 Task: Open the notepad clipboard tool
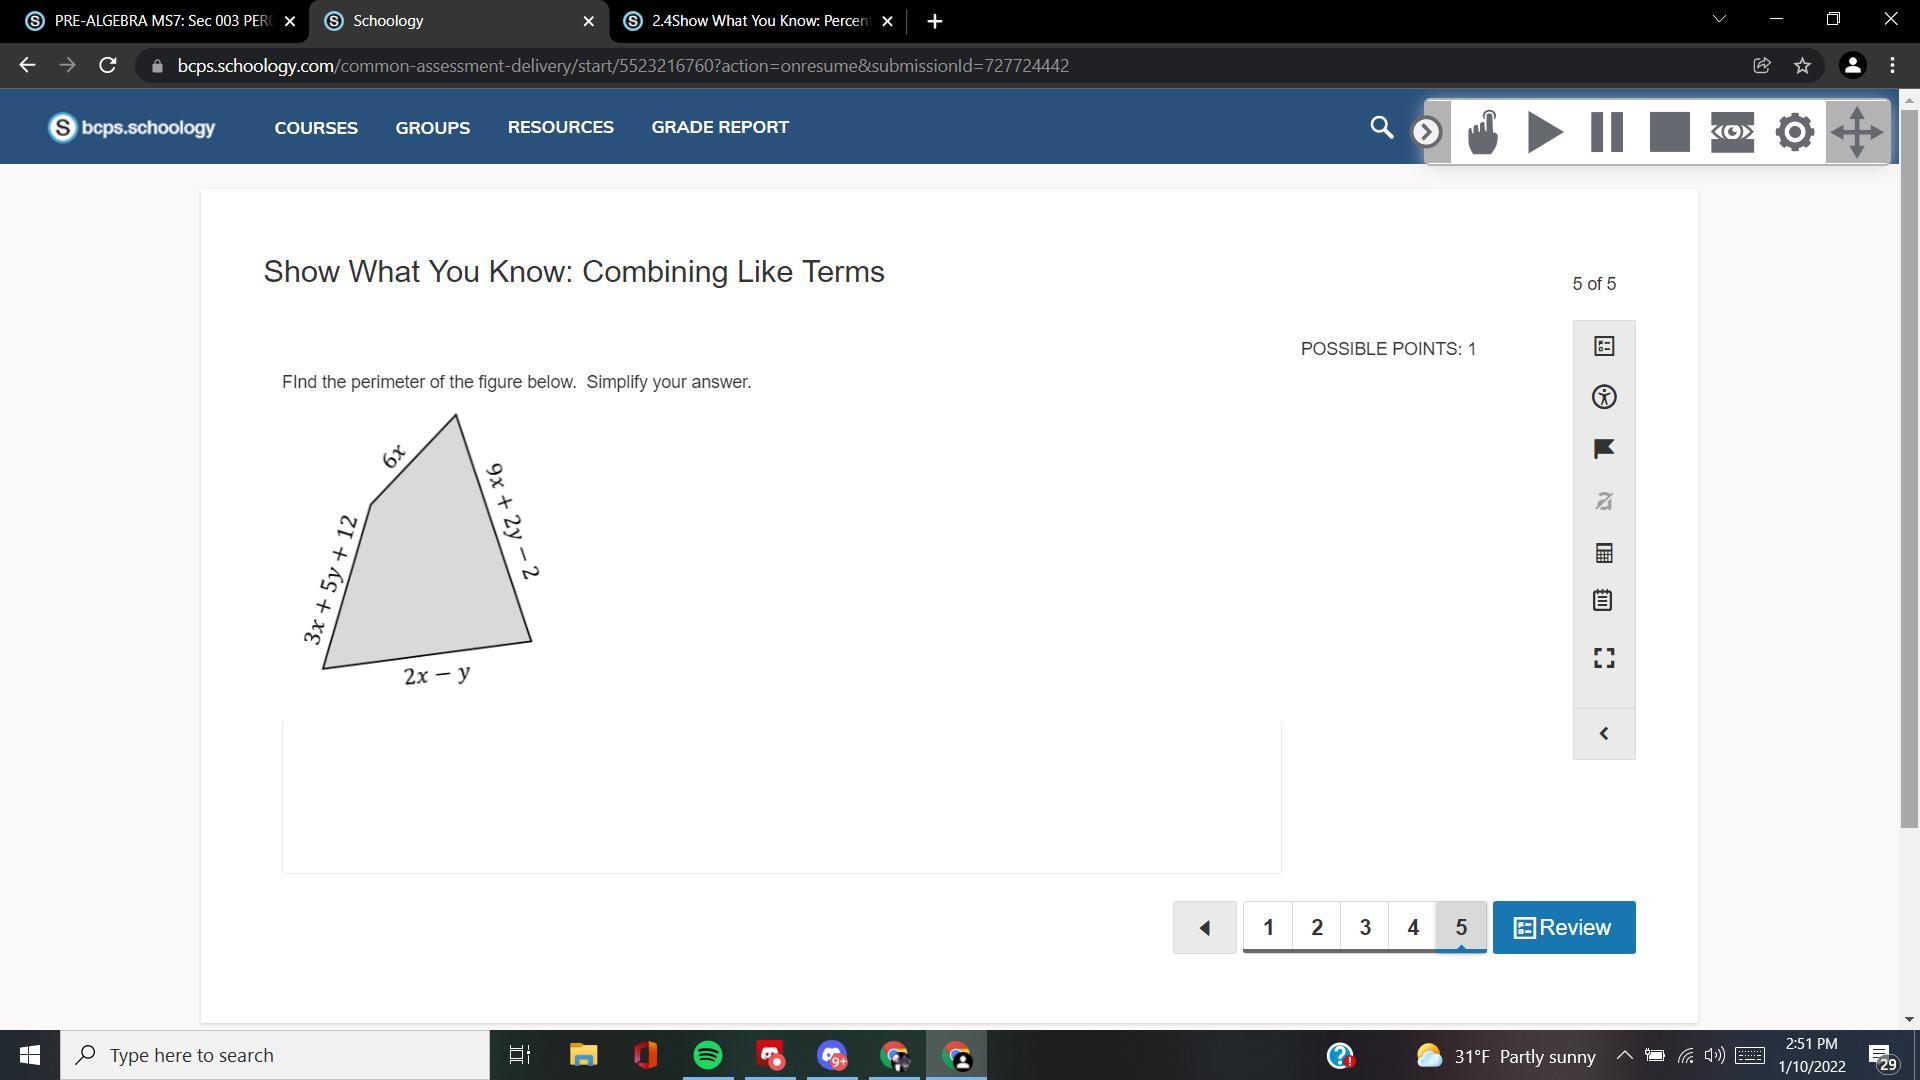click(1603, 601)
